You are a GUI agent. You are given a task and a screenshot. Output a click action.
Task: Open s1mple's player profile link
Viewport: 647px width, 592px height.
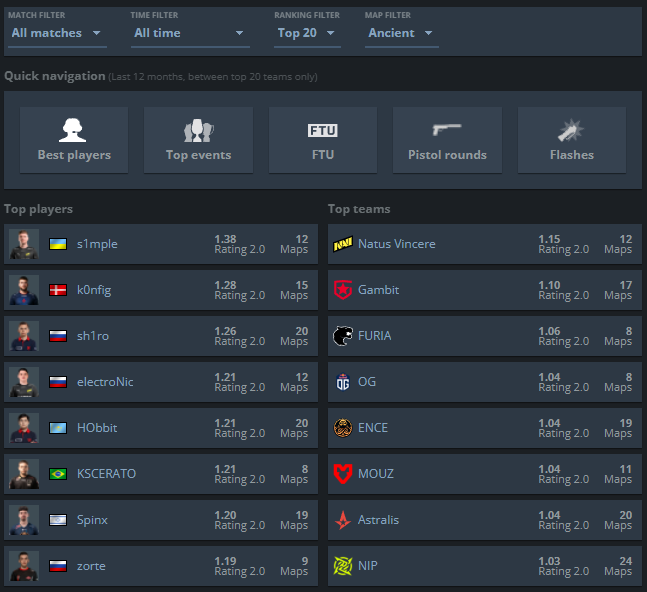point(97,244)
